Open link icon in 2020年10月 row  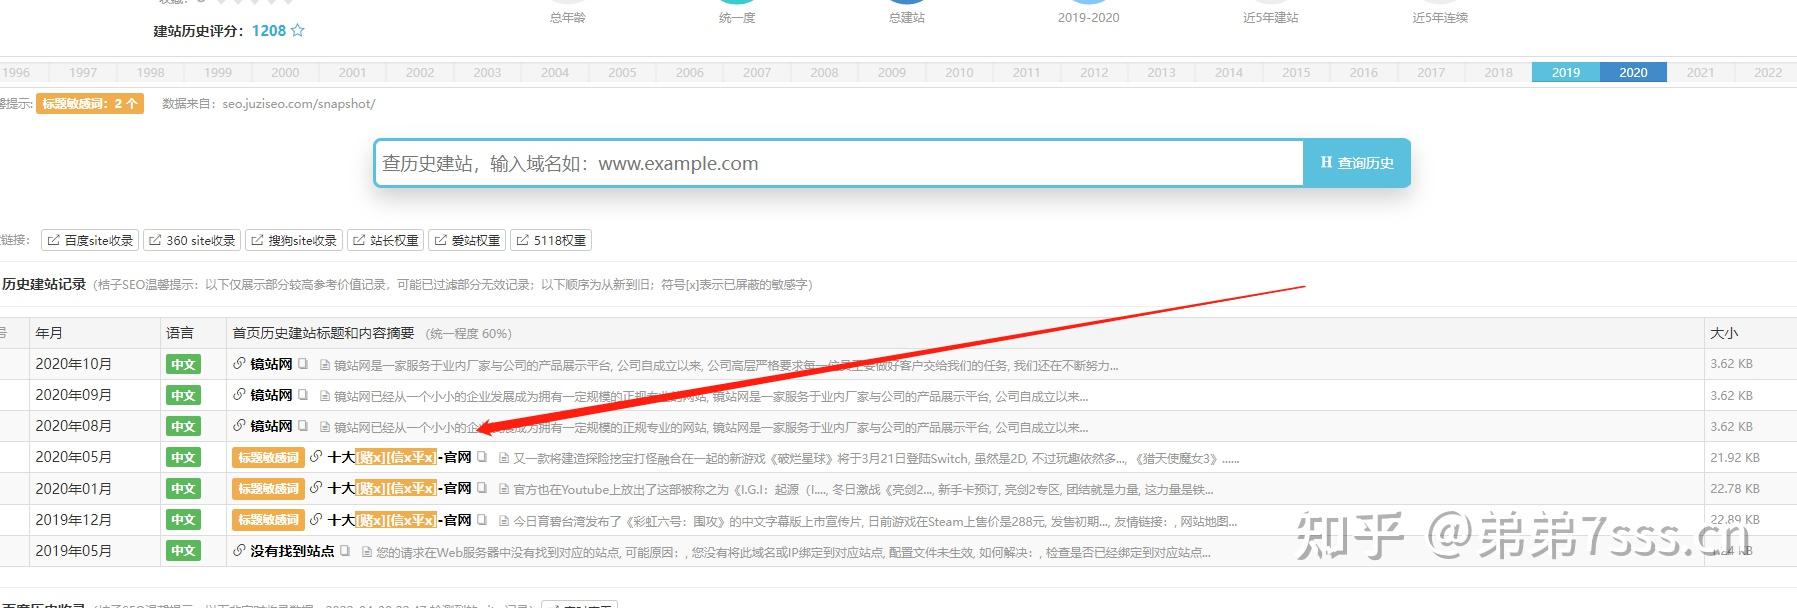239,364
